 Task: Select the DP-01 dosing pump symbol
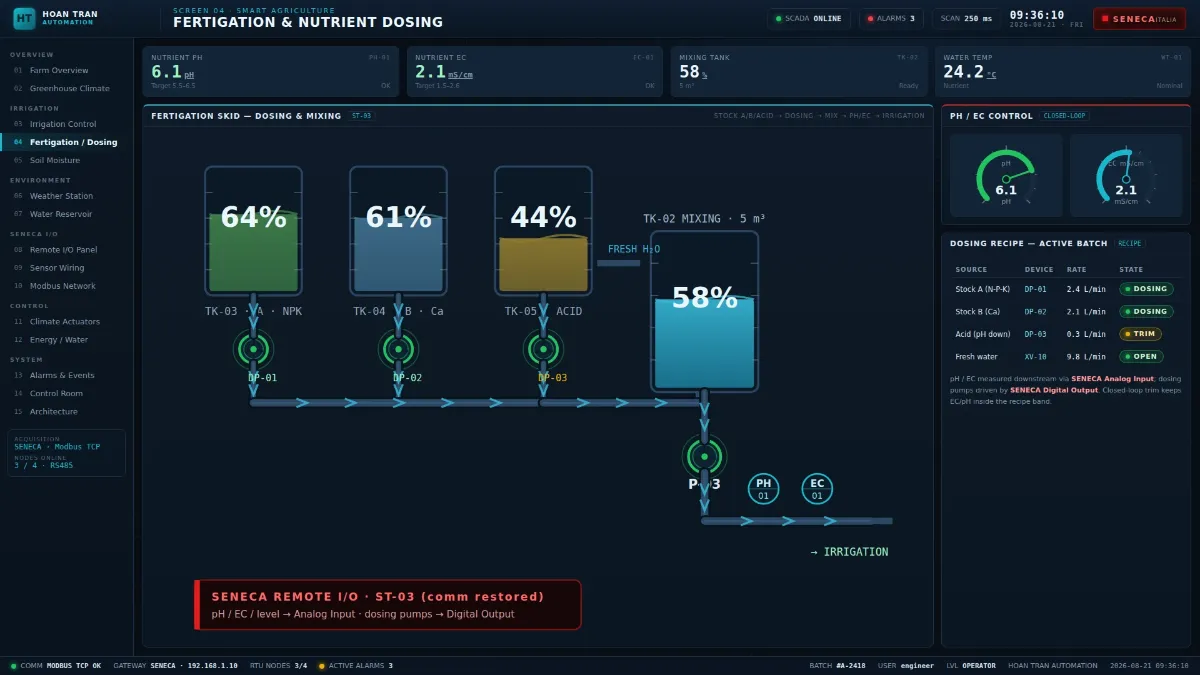(253, 349)
